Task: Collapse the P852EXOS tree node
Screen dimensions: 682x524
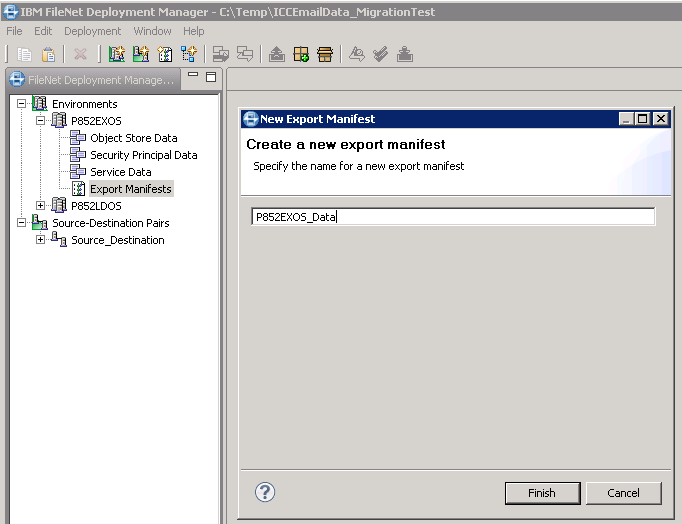Action: (x=40, y=120)
